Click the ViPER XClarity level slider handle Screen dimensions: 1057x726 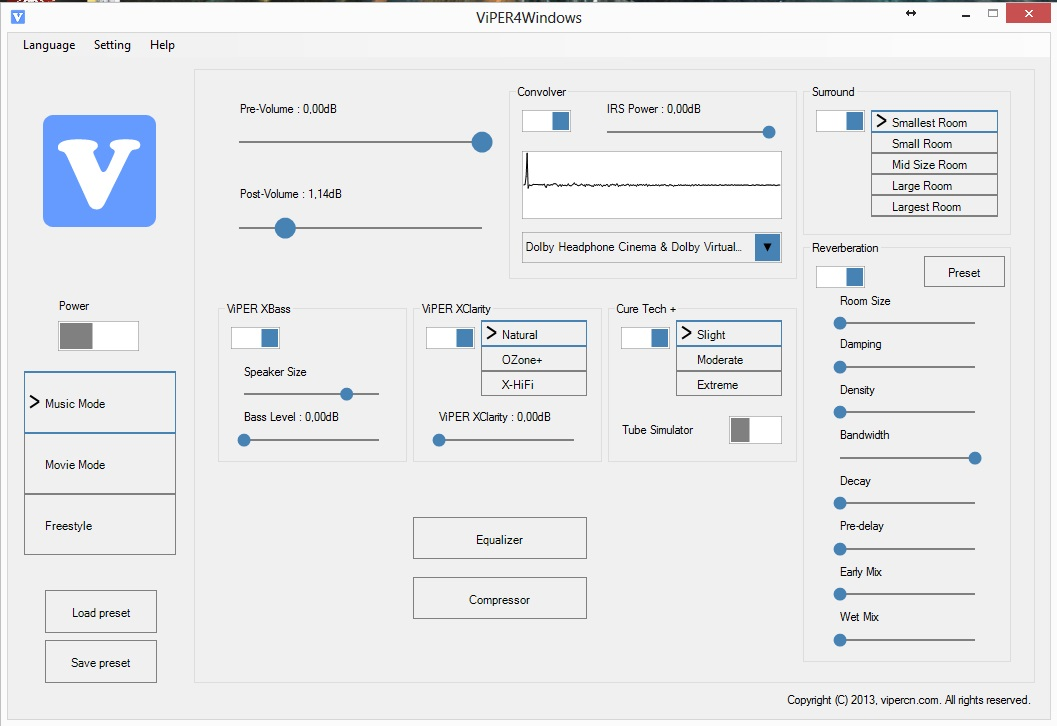(x=439, y=440)
